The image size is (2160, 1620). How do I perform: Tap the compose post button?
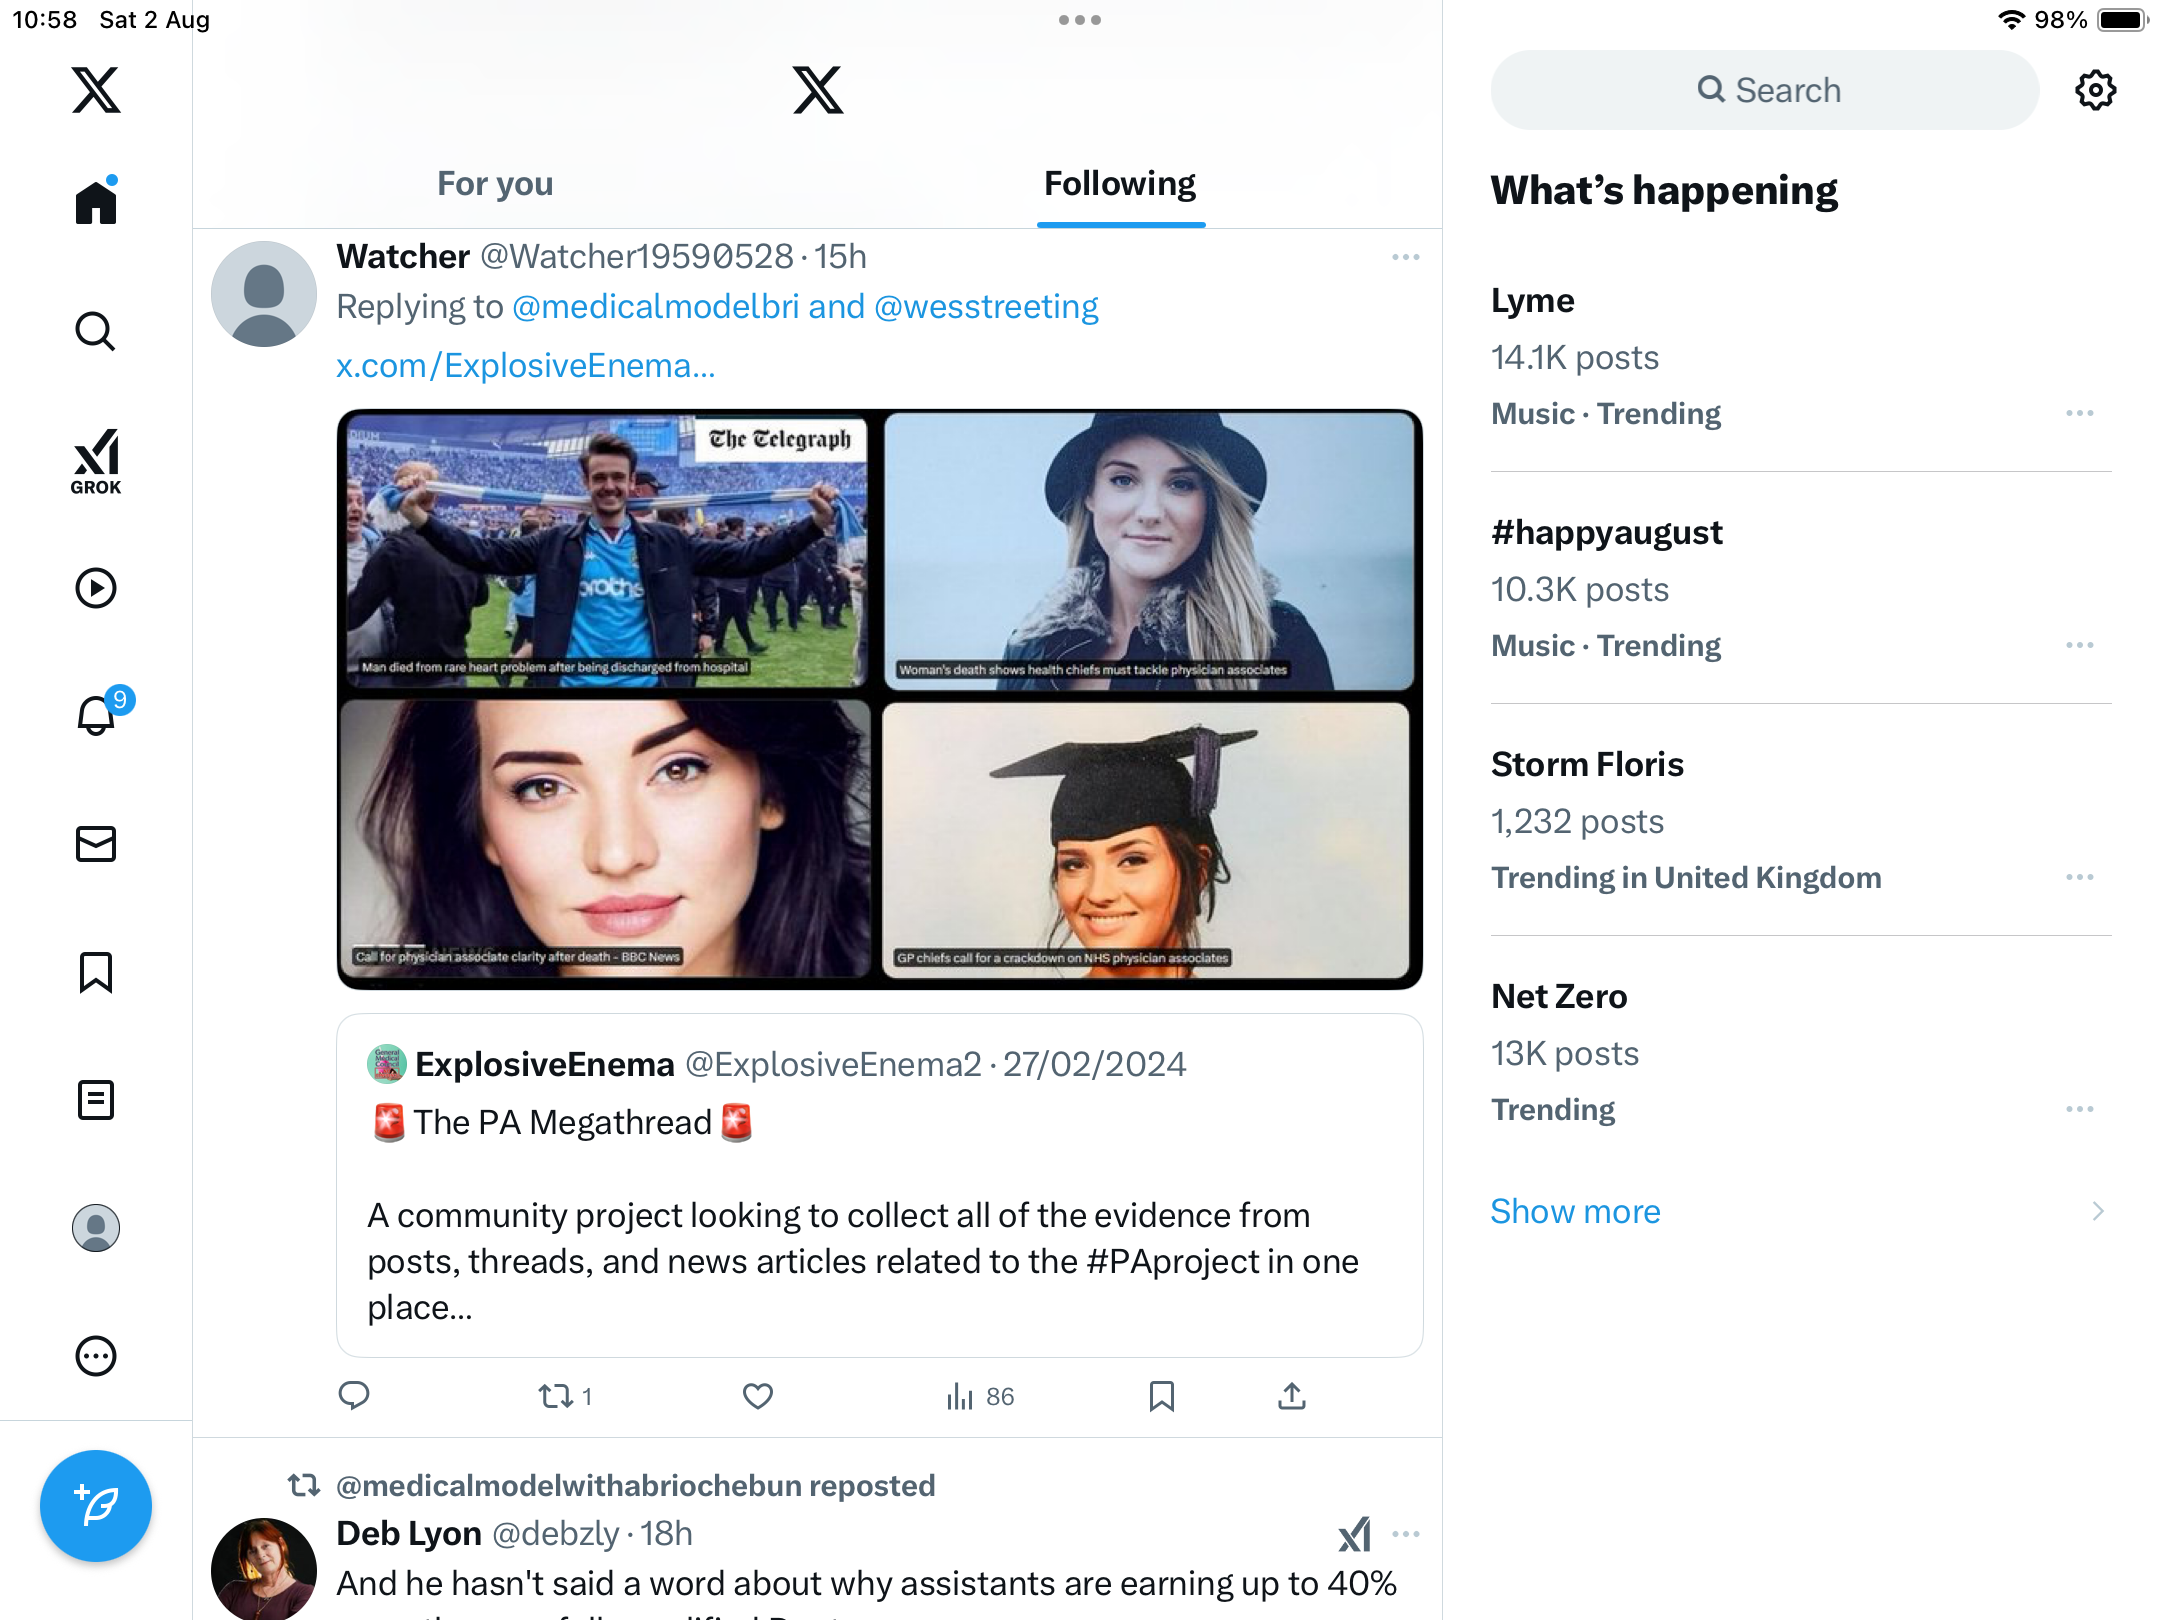pos(96,1505)
